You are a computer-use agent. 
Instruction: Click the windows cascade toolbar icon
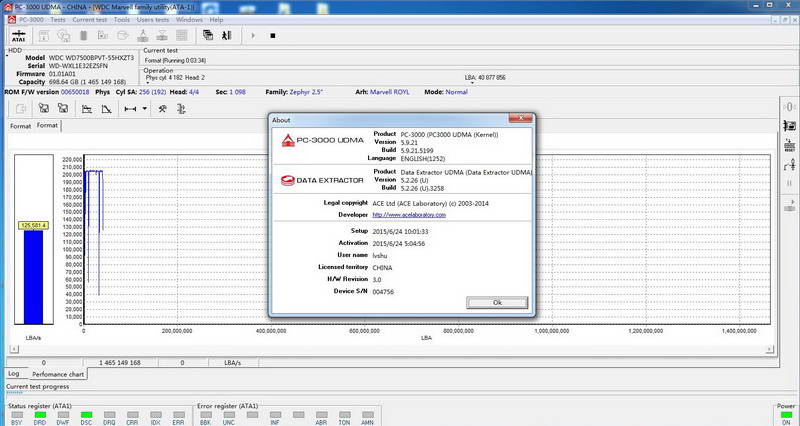(x=208, y=35)
